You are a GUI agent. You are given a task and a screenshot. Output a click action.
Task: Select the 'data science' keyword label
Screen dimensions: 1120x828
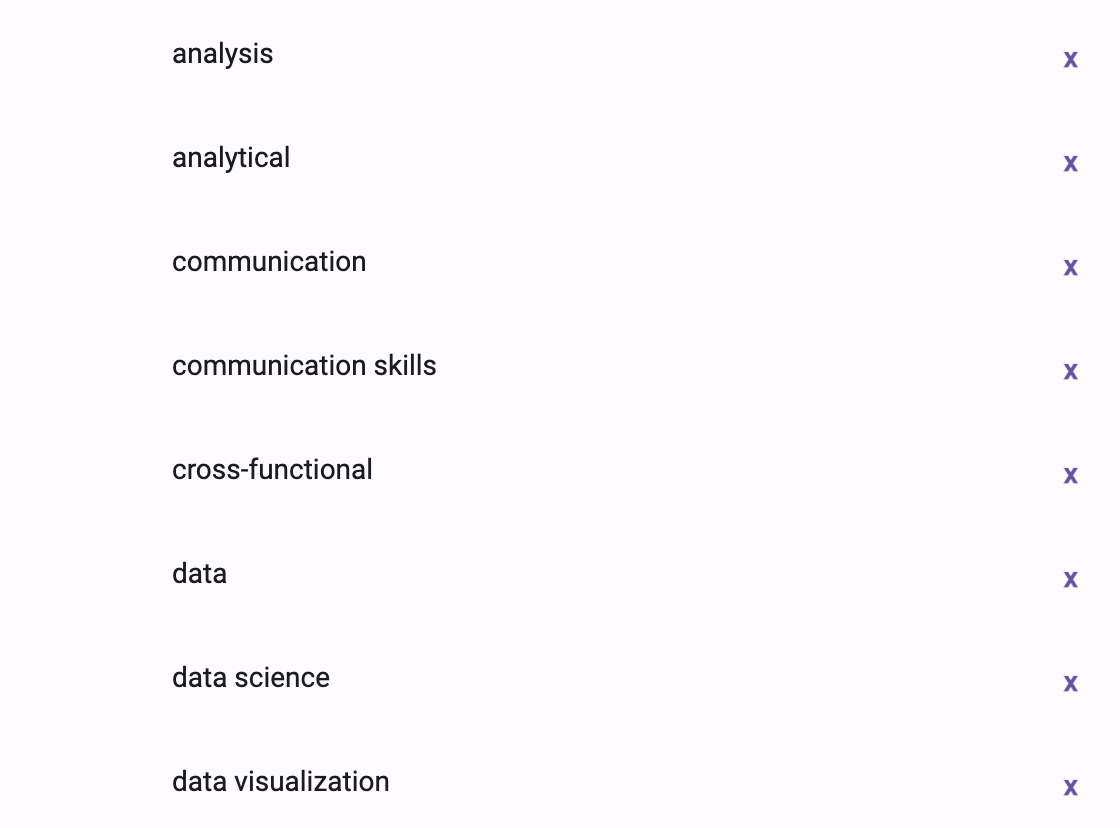[x=251, y=677]
